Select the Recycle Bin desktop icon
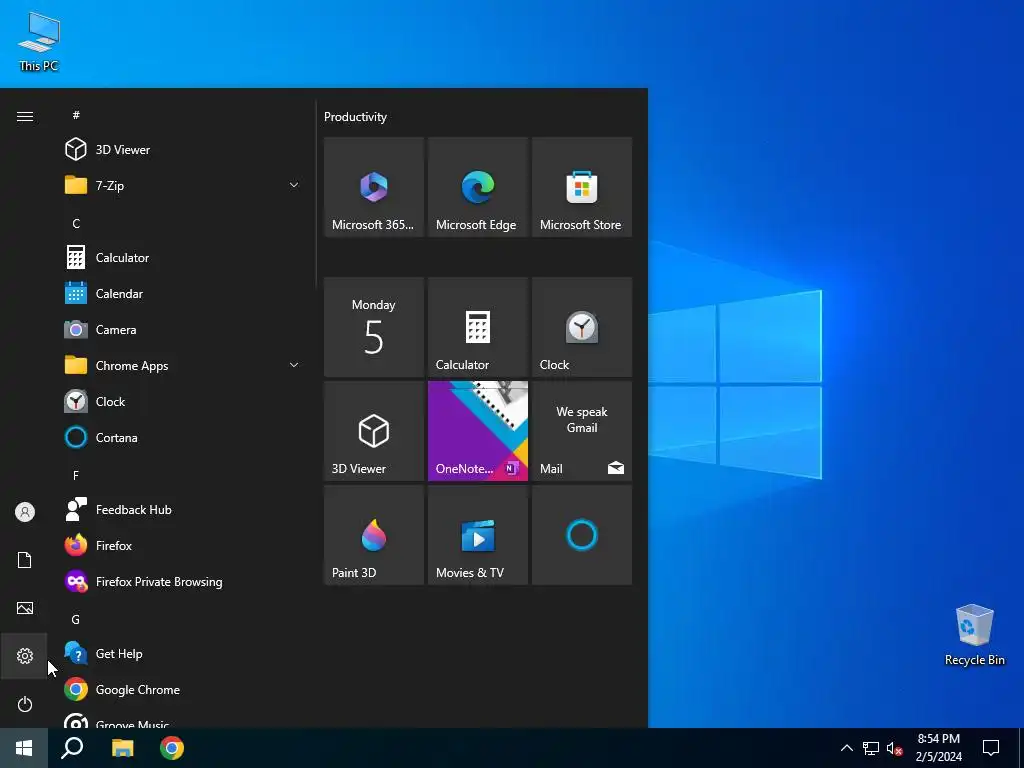 [974, 635]
